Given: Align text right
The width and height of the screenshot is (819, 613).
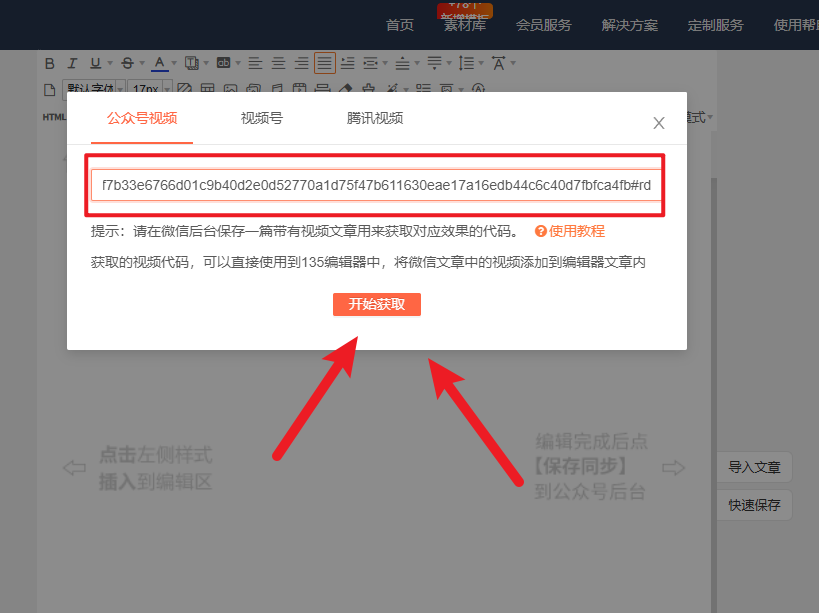Looking at the screenshot, I should coord(301,64).
